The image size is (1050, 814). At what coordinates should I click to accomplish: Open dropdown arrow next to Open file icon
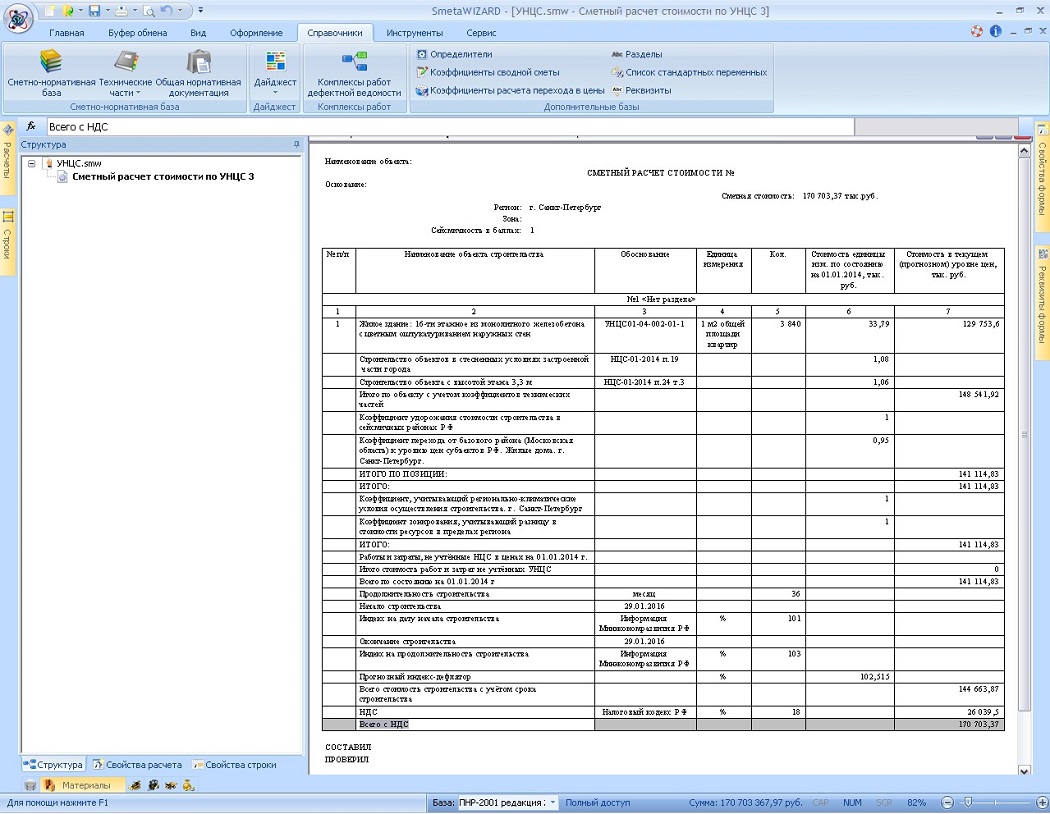(81, 10)
